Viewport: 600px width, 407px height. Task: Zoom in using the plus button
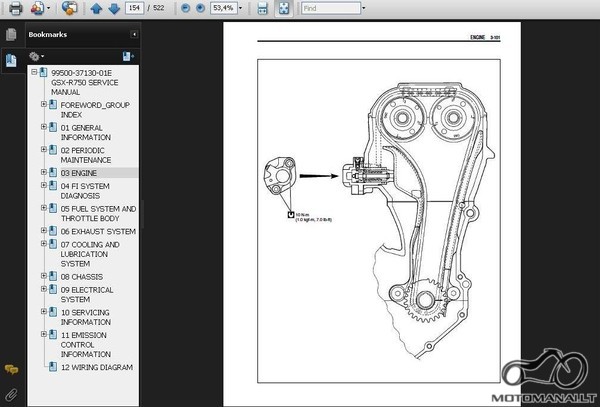[200, 8]
